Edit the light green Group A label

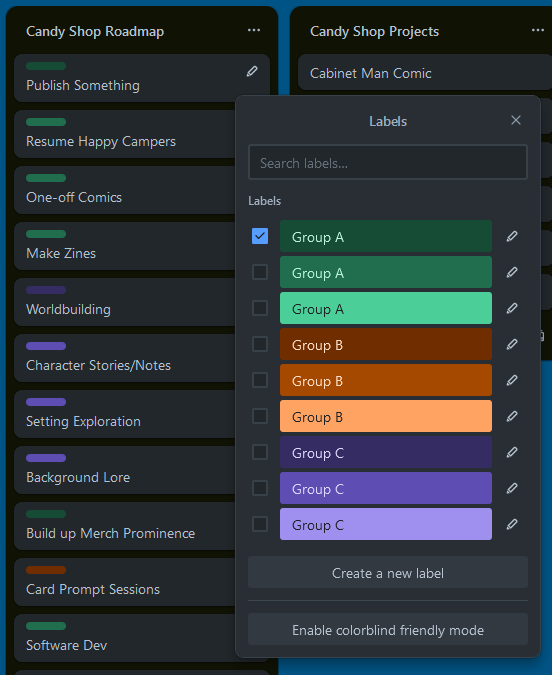pos(512,308)
